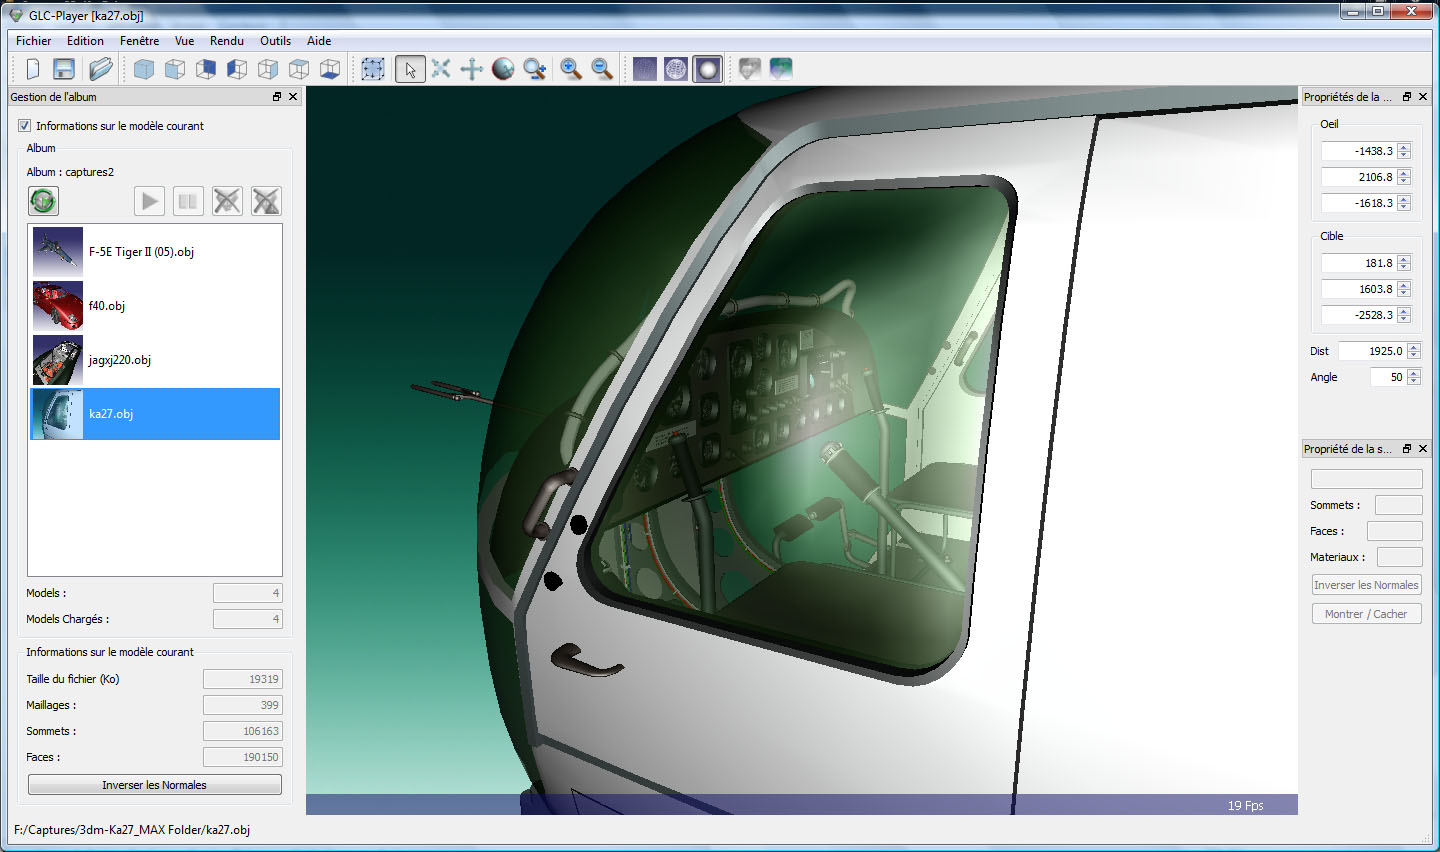Switch to wireframe sphere rendering mode
Screen dimensions: 1440x852
(x=676, y=69)
